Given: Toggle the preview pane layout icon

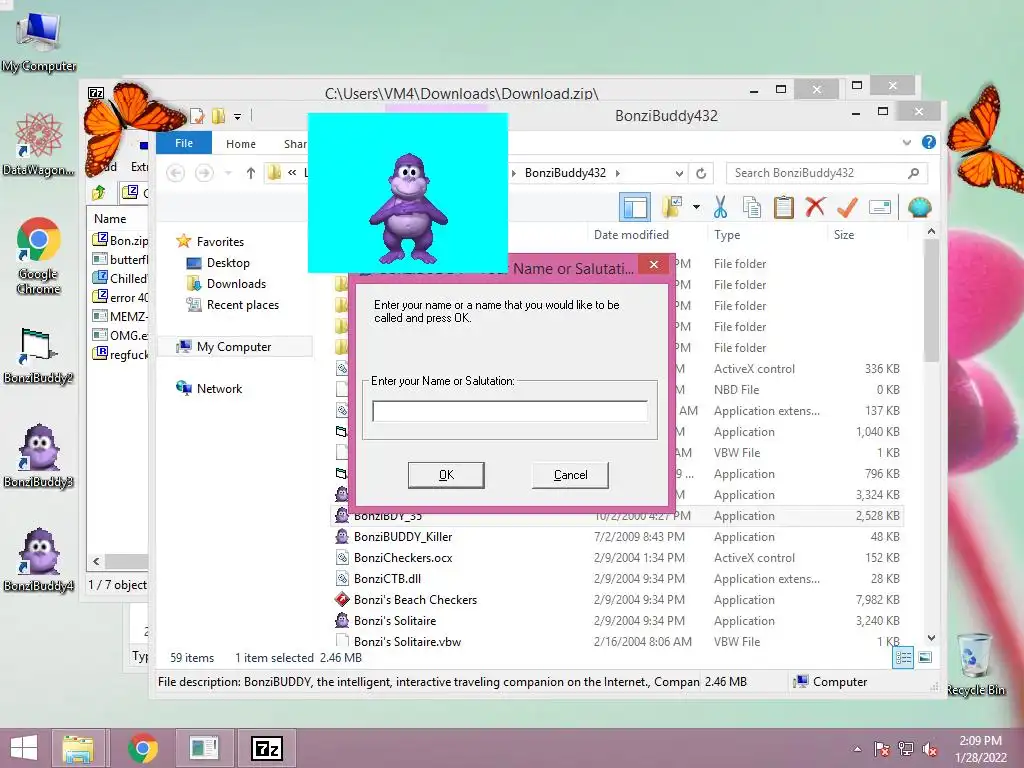Looking at the screenshot, I should (635, 207).
